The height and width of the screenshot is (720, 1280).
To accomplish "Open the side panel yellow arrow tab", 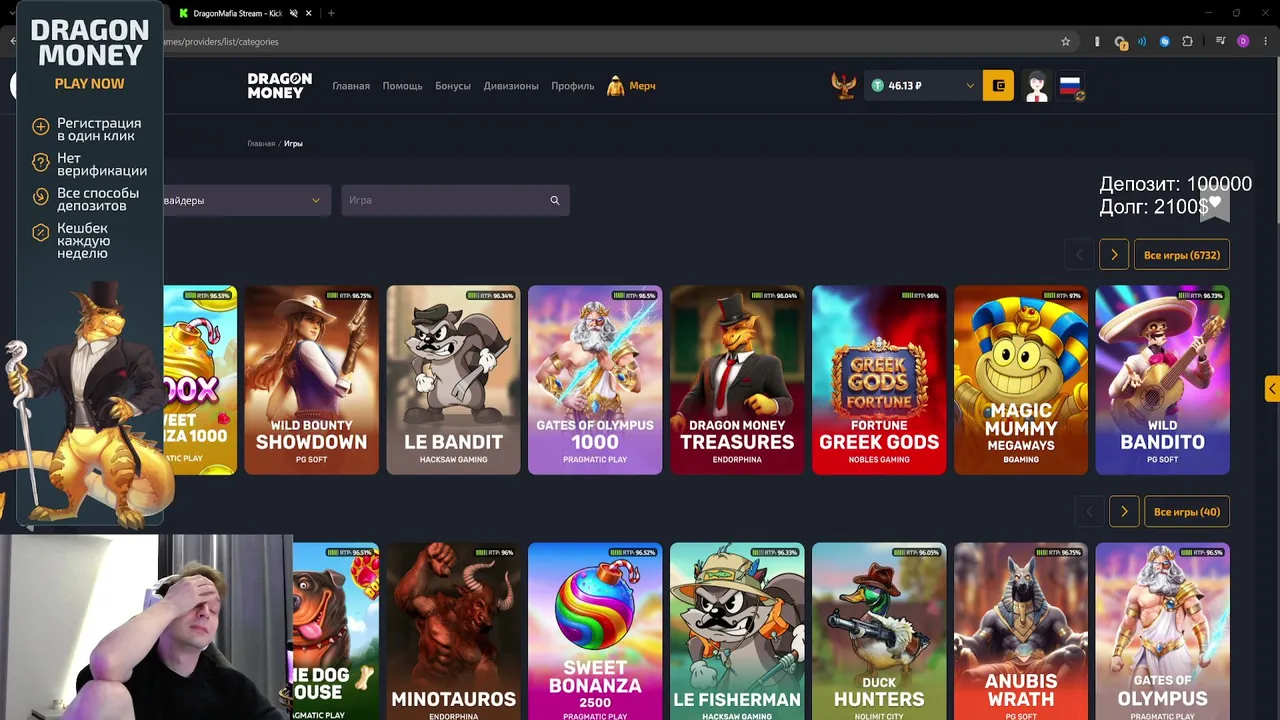I will click(1272, 388).
